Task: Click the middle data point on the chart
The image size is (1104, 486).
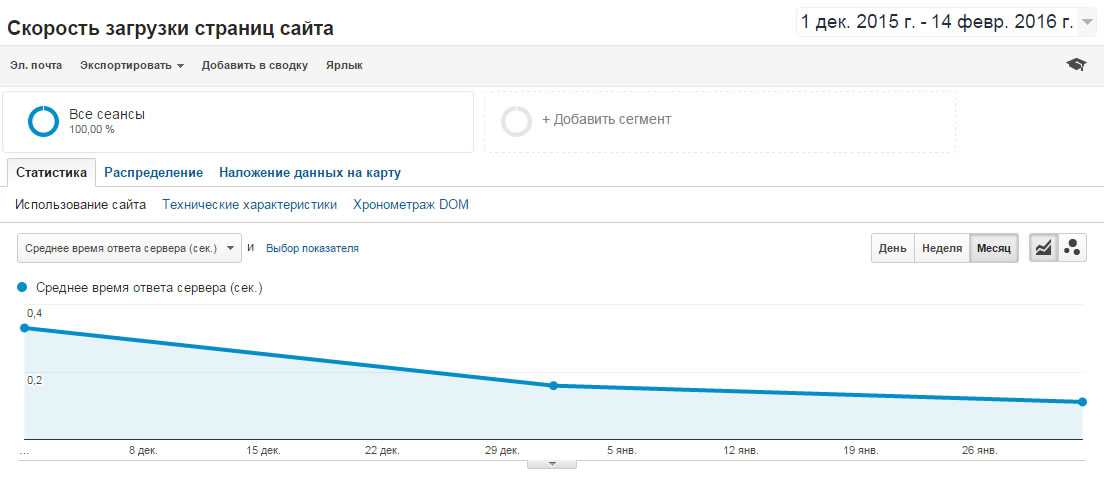Action: [553, 385]
